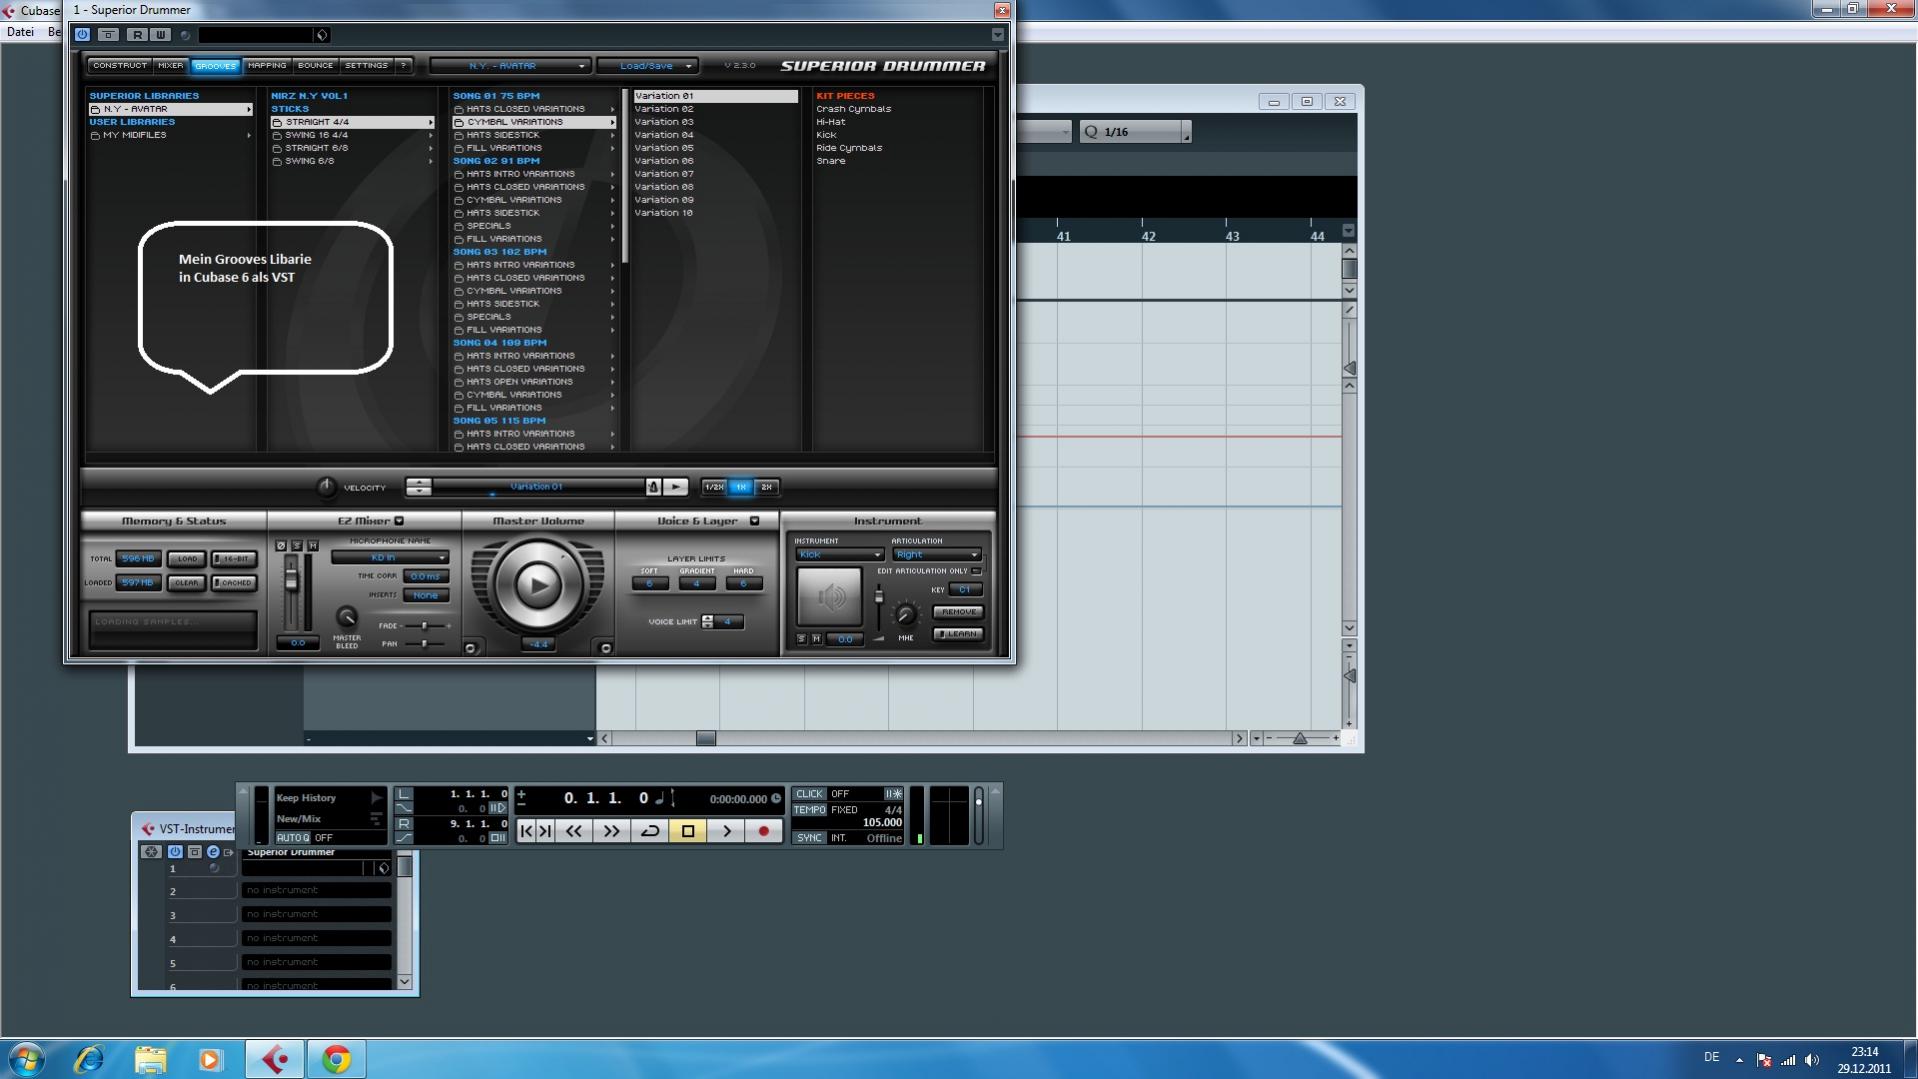Open the Mapping tab
1918x1079 pixels.
(267, 66)
